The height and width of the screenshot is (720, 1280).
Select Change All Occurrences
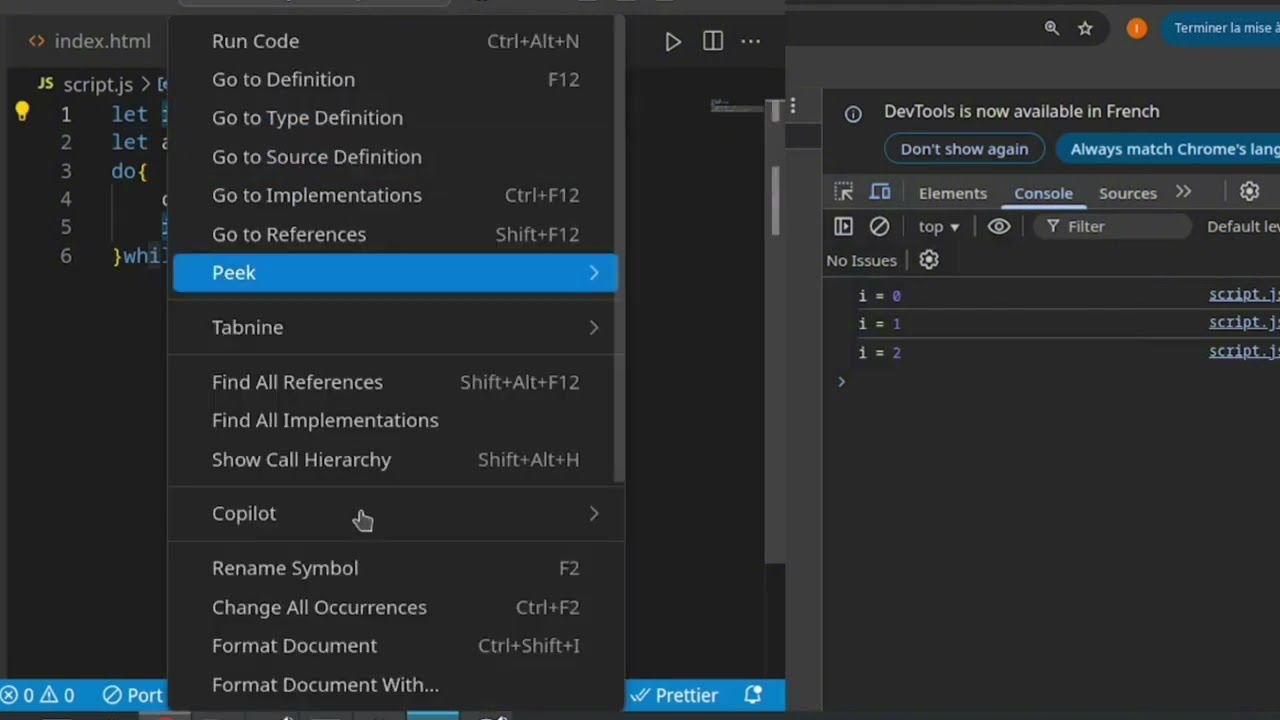395,607
